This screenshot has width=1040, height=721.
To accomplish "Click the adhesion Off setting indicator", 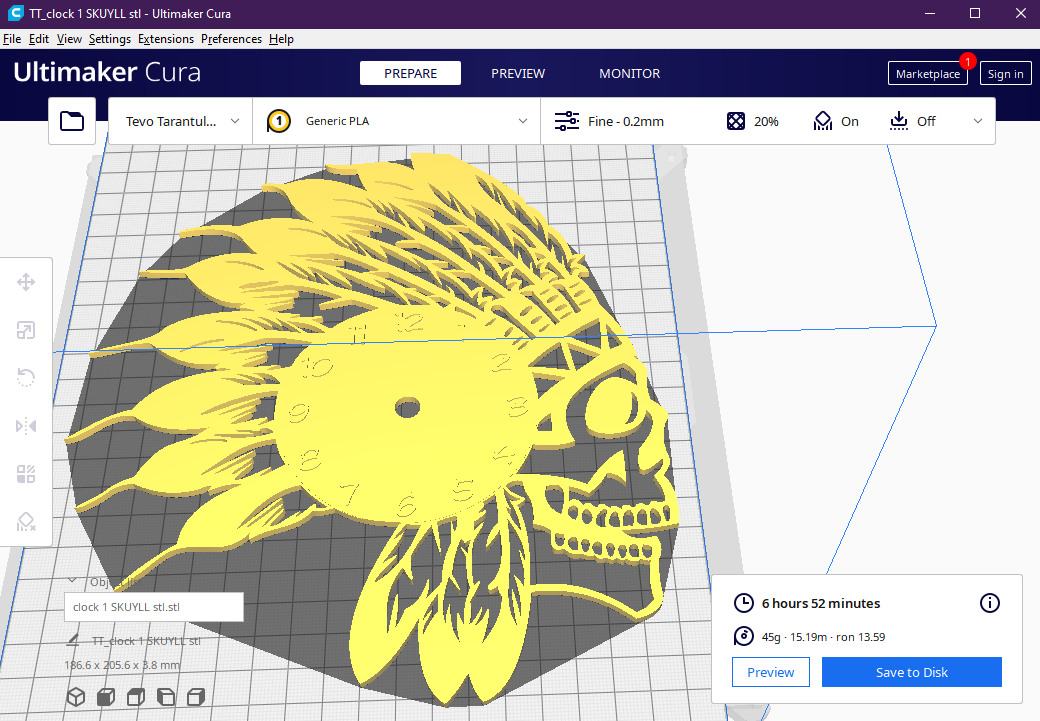I will coord(912,121).
